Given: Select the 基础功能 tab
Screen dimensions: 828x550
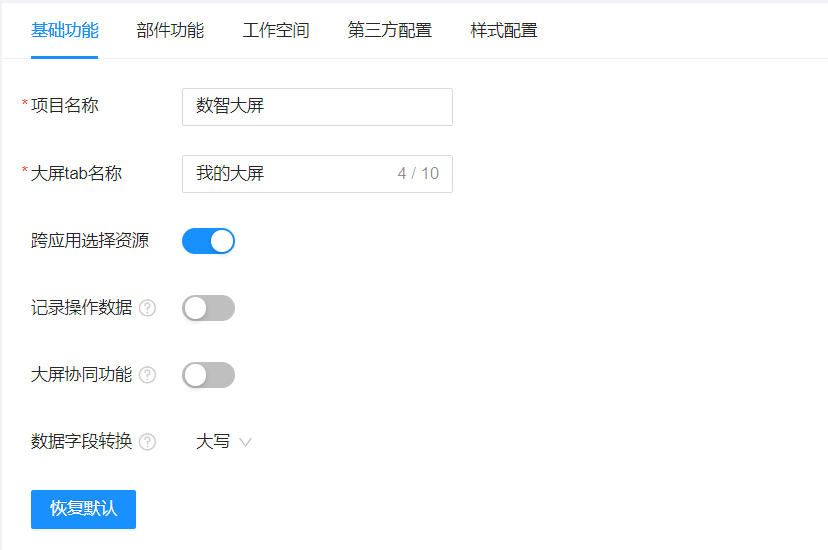Looking at the screenshot, I should point(65,31).
